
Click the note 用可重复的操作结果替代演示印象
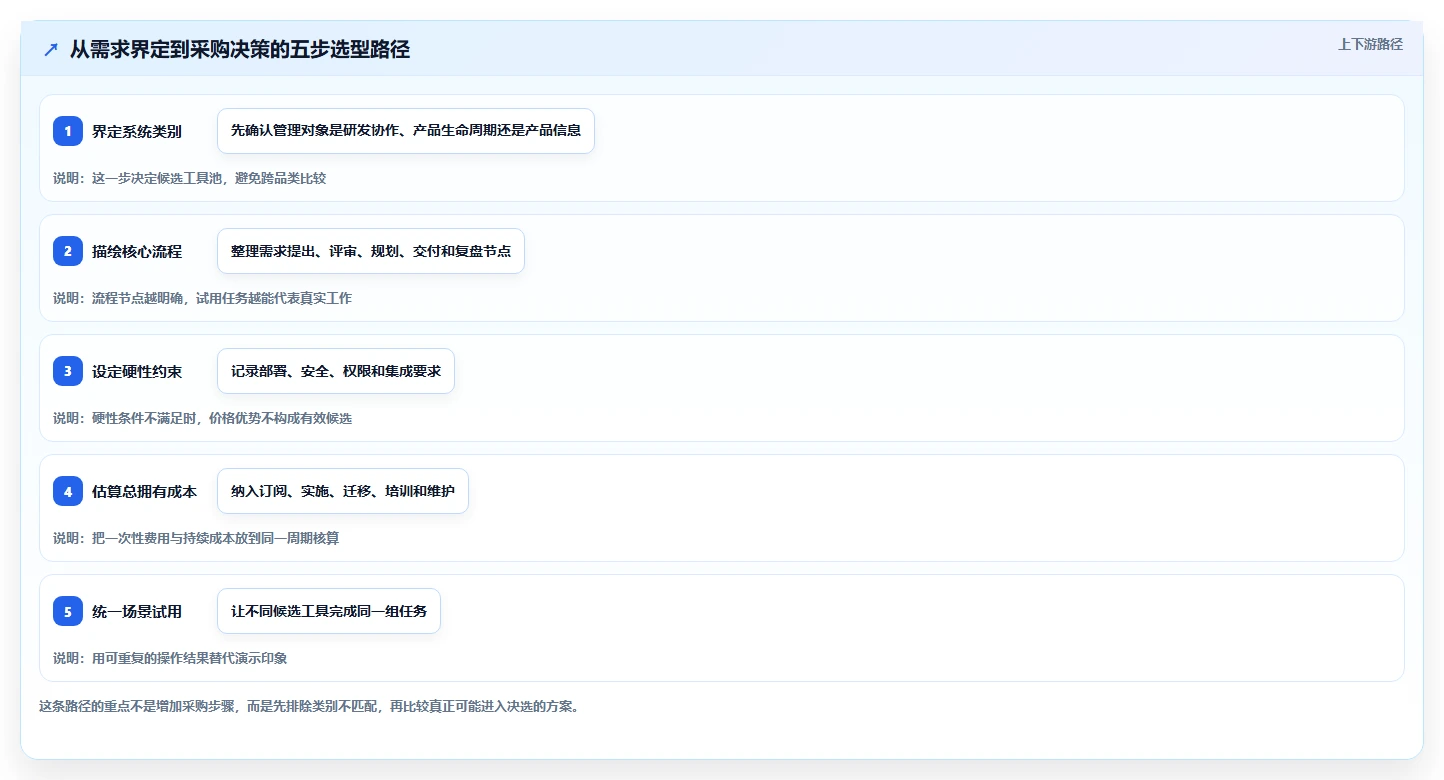(170, 658)
